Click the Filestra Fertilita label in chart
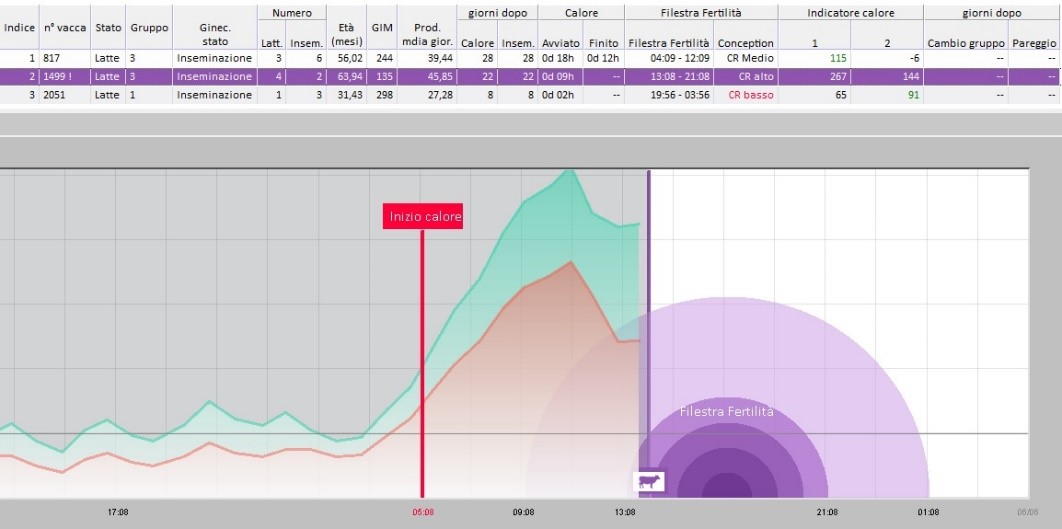1062x529 pixels. pyautogui.click(x=727, y=412)
